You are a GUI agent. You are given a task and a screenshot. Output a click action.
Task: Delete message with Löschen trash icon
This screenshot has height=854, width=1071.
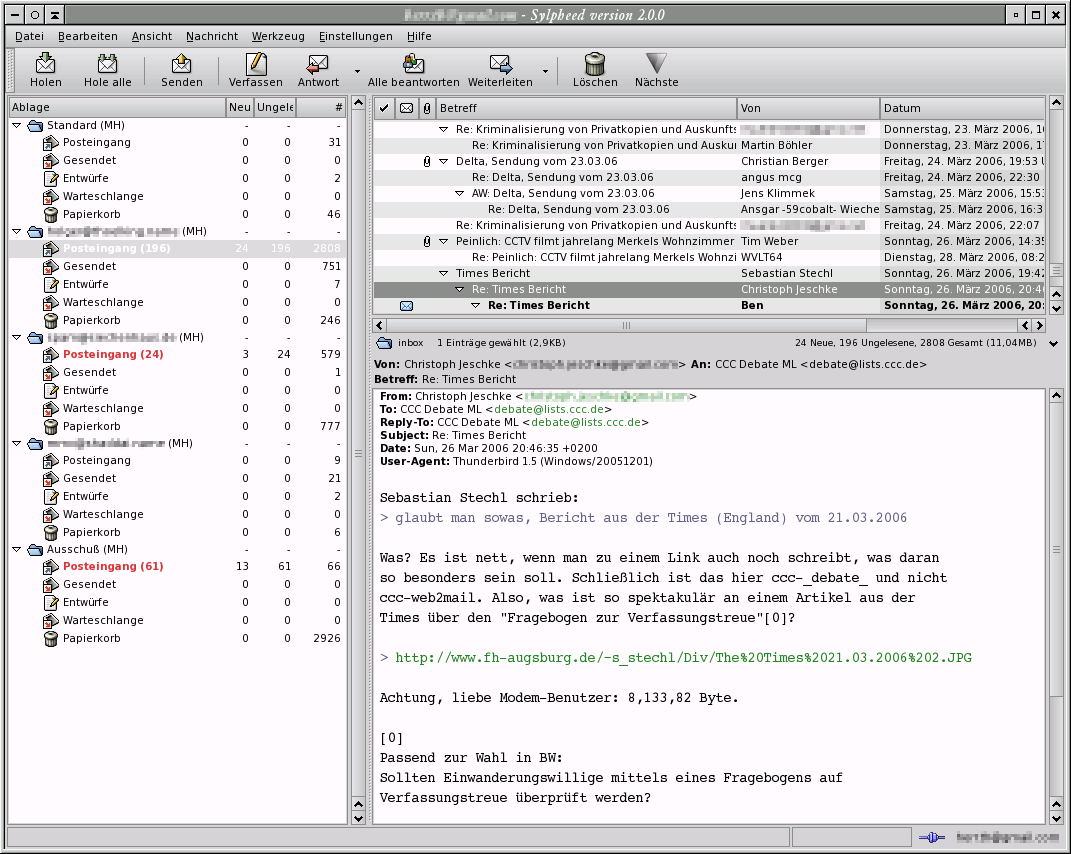pyautogui.click(x=594, y=65)
